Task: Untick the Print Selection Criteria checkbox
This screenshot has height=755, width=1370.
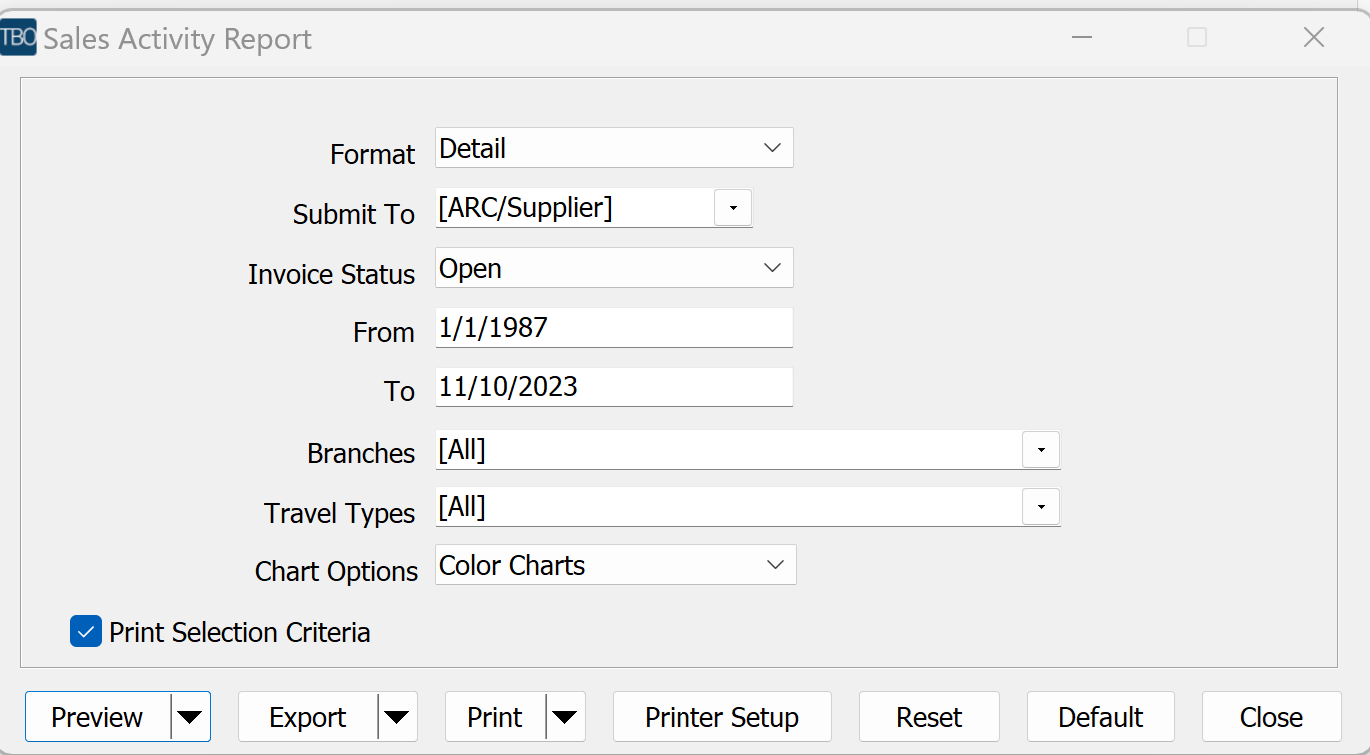Action: (86, 632)
